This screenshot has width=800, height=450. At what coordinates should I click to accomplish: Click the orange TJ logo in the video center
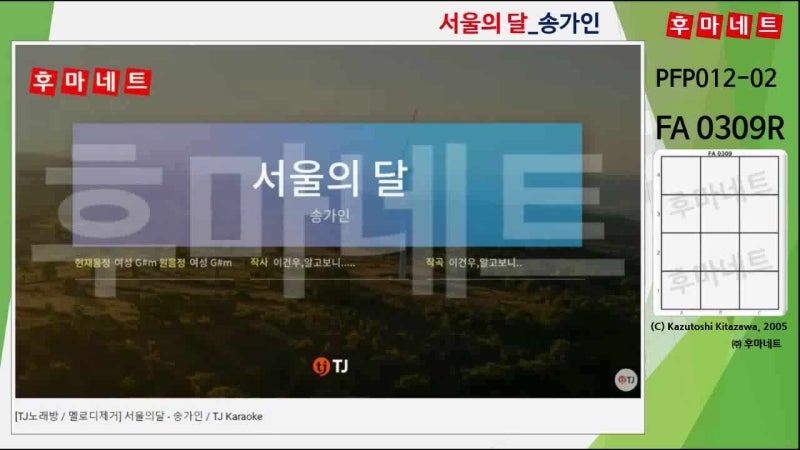330,366
